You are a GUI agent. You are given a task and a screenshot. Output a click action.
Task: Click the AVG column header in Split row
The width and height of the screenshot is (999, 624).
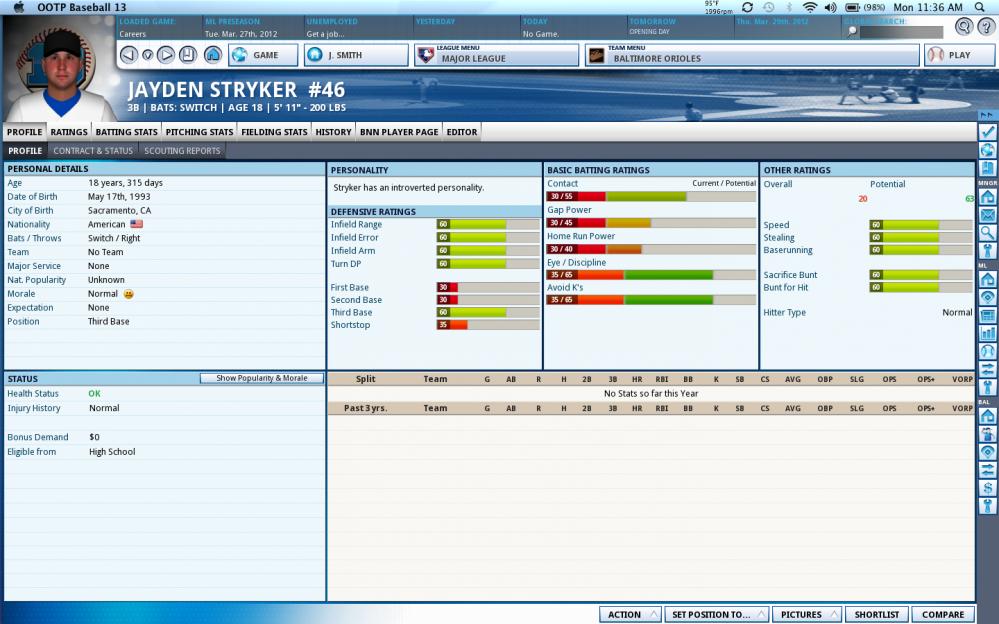(x=793, y=379)
